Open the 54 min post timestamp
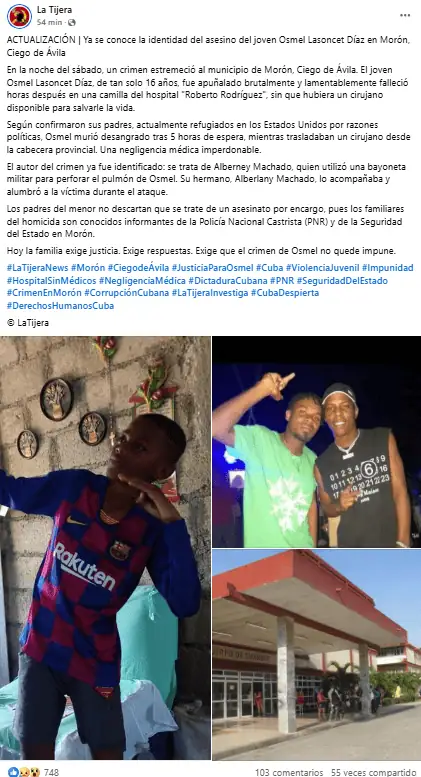421x777 pixels. [50, 22]
